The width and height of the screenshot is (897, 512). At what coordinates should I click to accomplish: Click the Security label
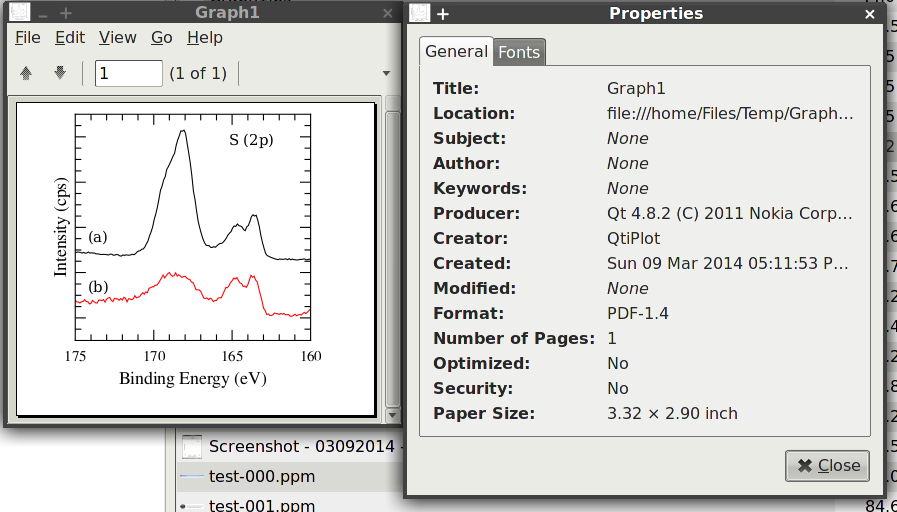tap(473, 388)
